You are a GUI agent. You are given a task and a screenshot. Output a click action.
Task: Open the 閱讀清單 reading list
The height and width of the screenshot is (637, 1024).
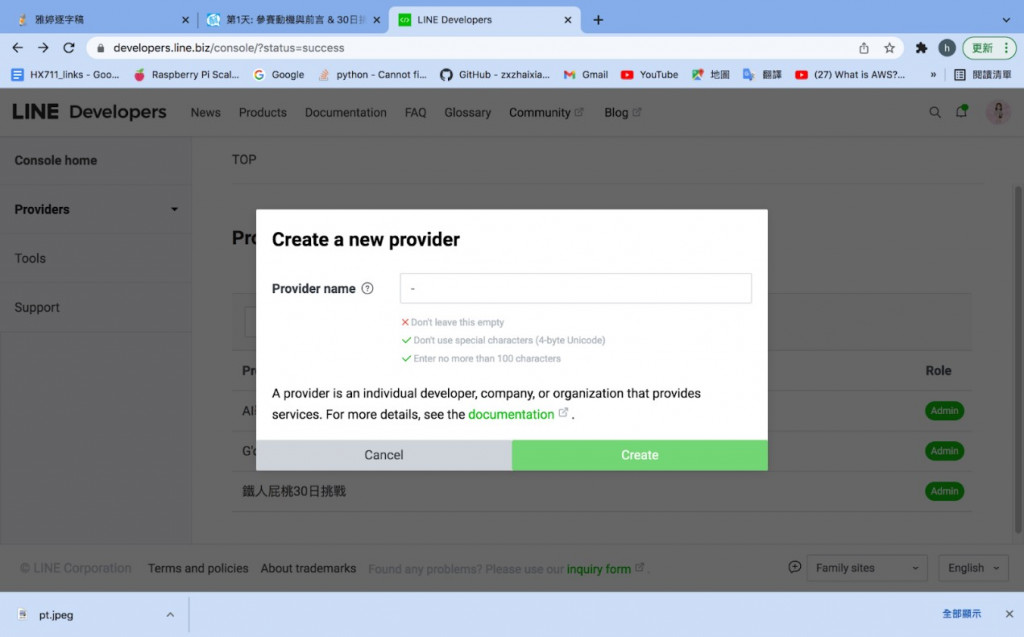(x=983, y=74)
